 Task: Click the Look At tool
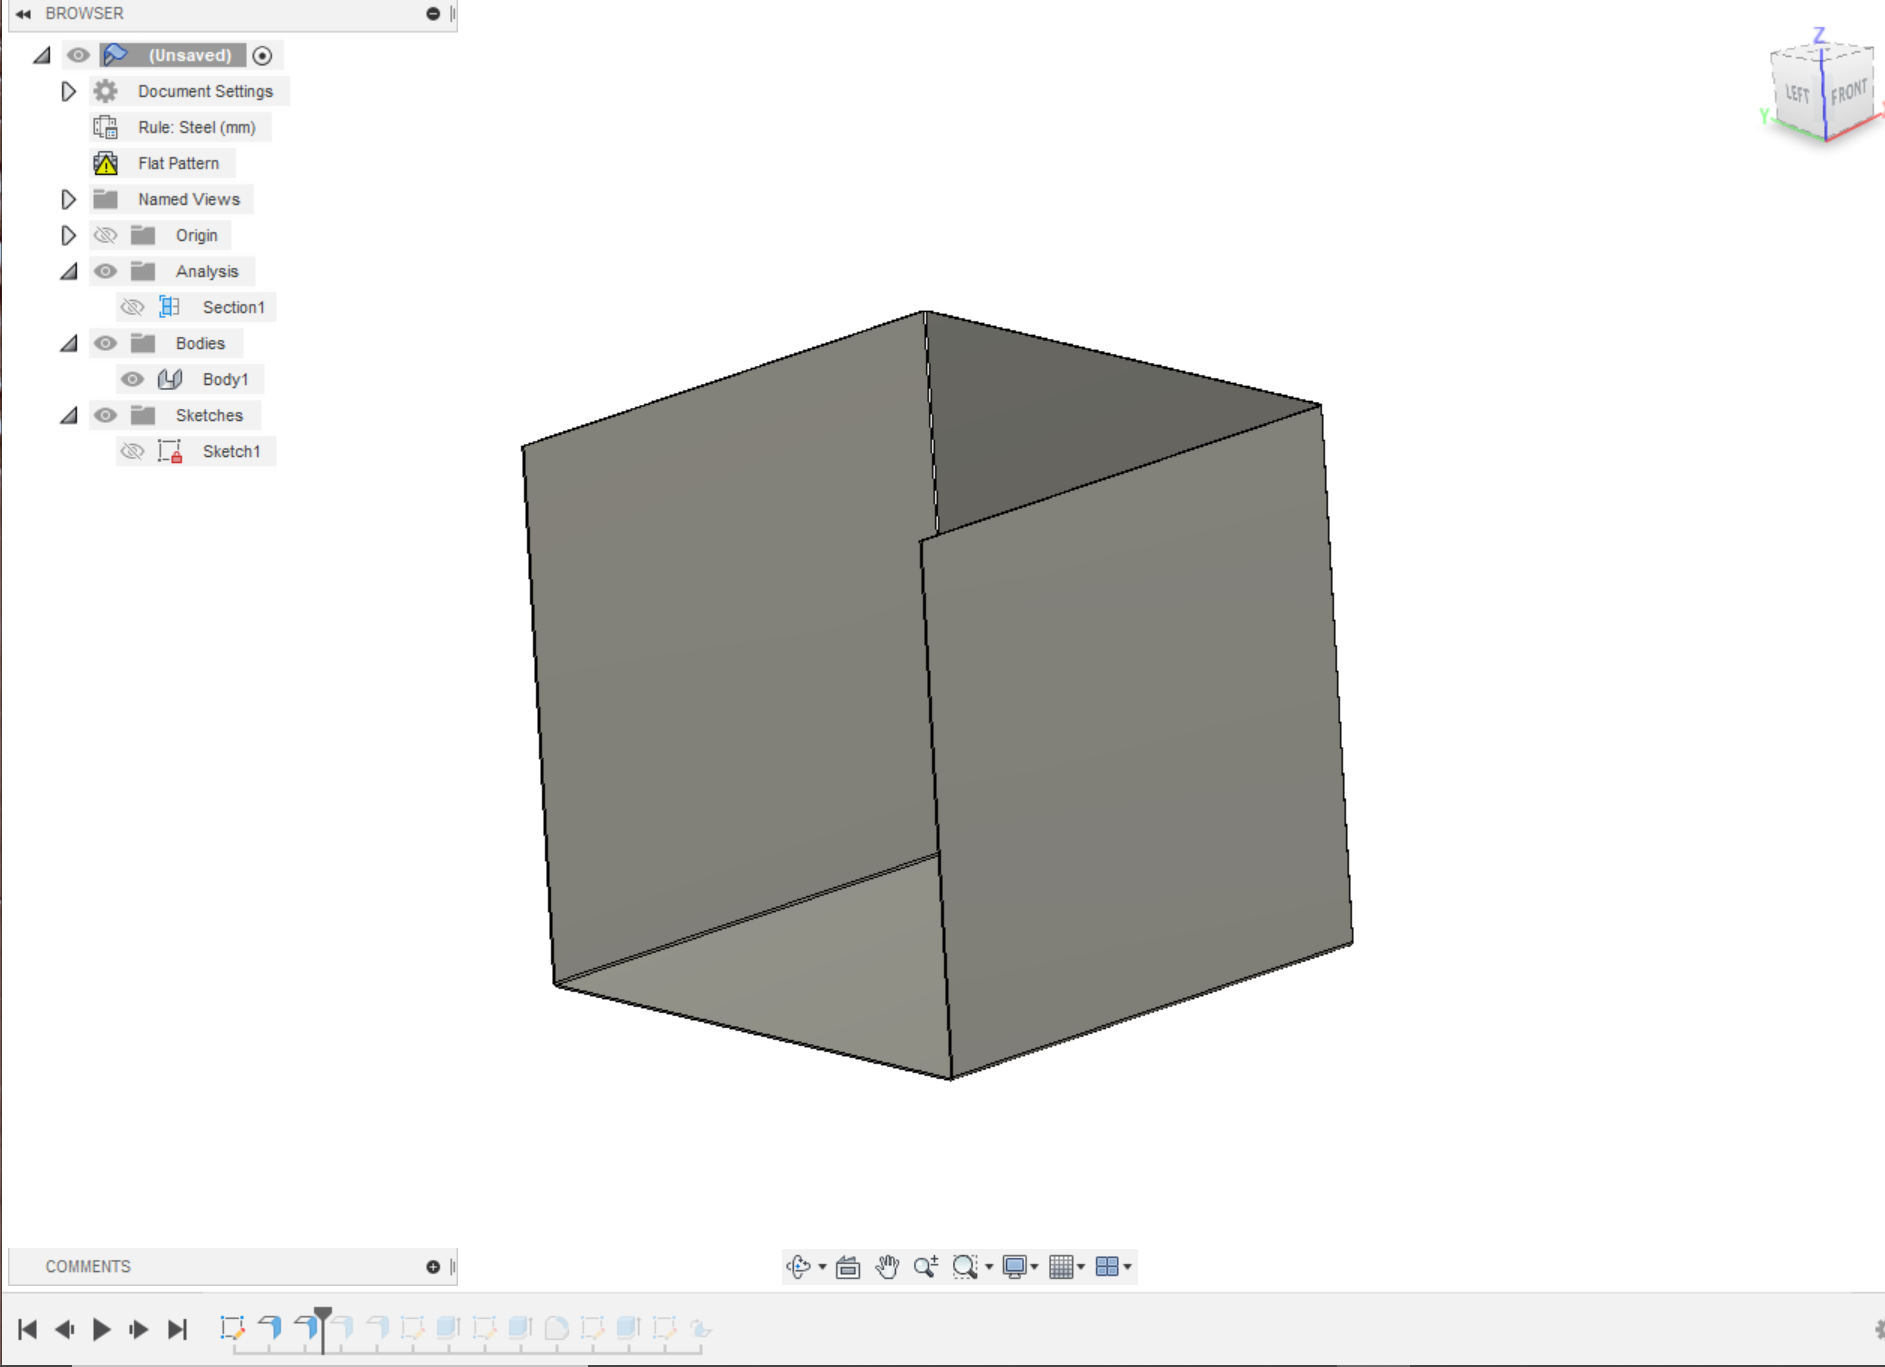pyautogui.click(x=846, y=1265)
